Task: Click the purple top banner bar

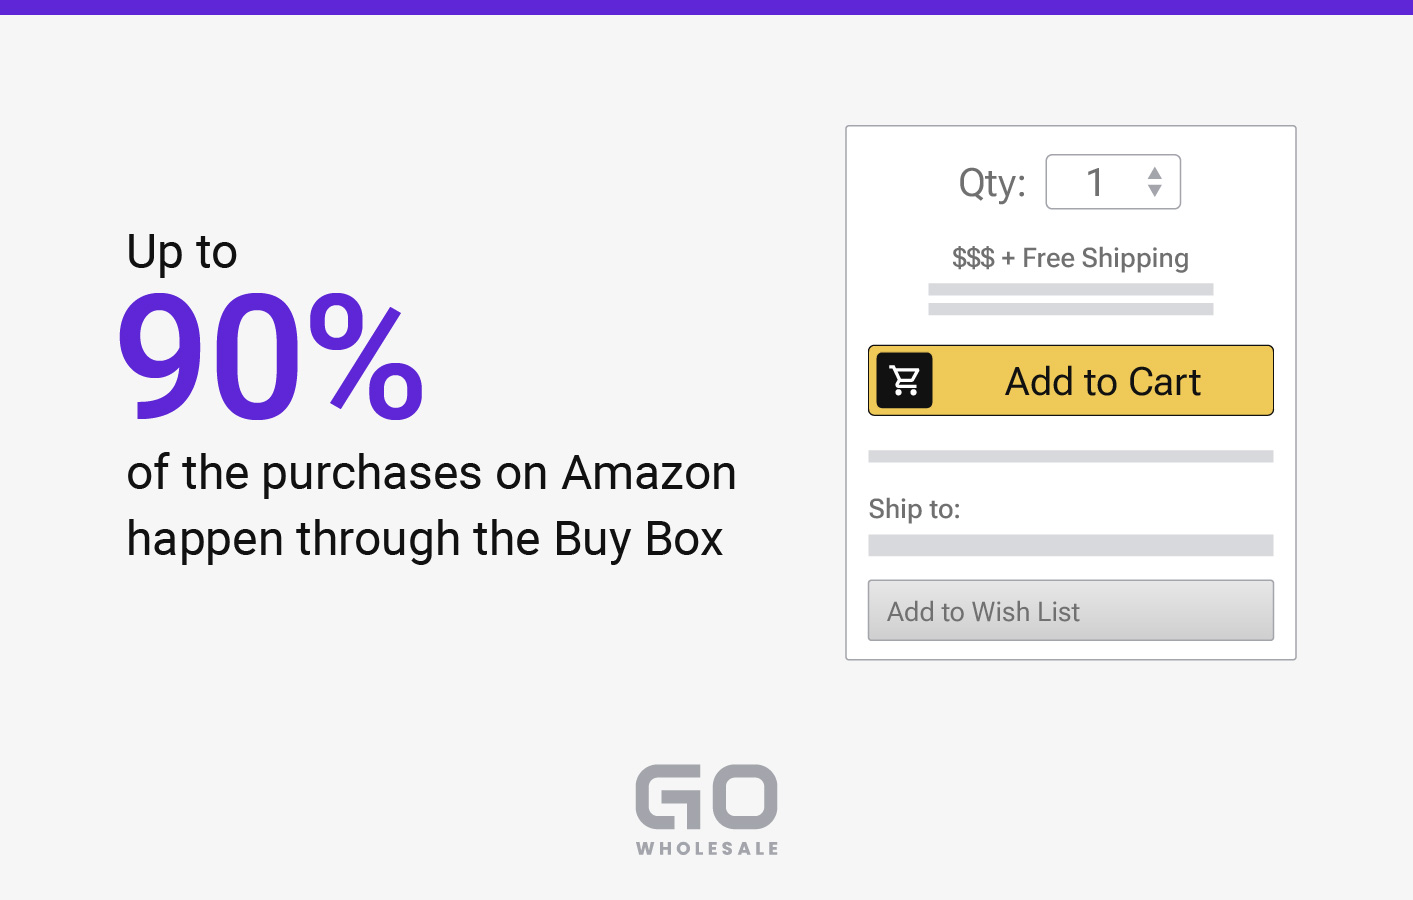Action: pyautogui.click(x=706, y=7)
